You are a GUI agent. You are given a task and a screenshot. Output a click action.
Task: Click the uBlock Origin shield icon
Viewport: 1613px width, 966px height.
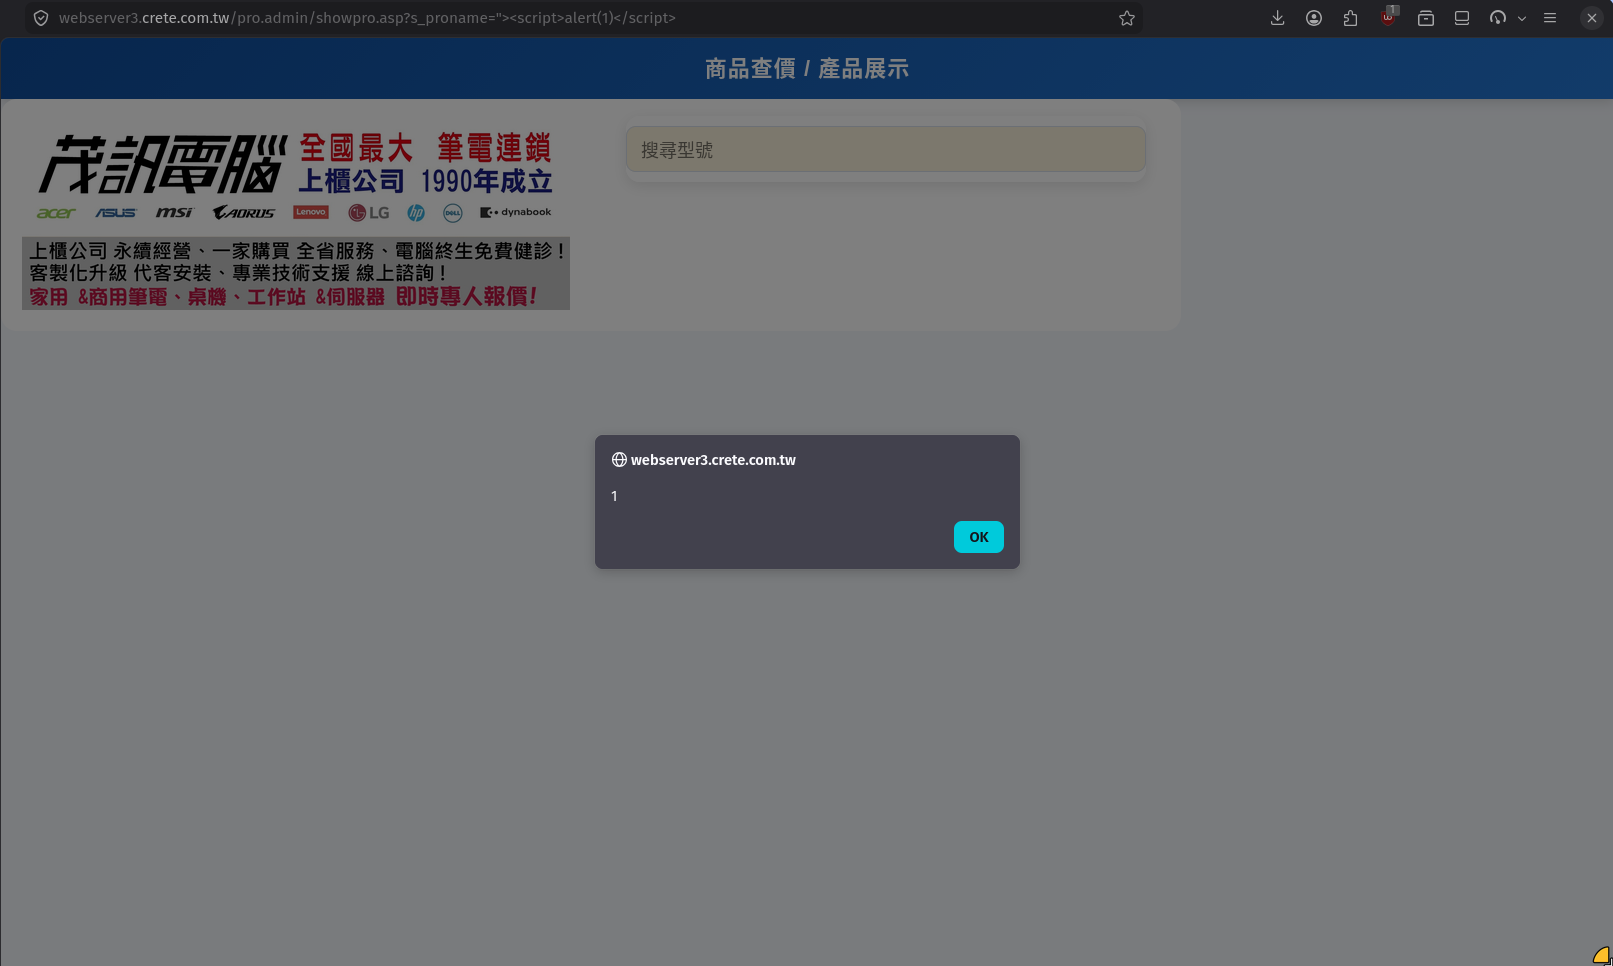pyautogui.click(x=1389, y=17)
